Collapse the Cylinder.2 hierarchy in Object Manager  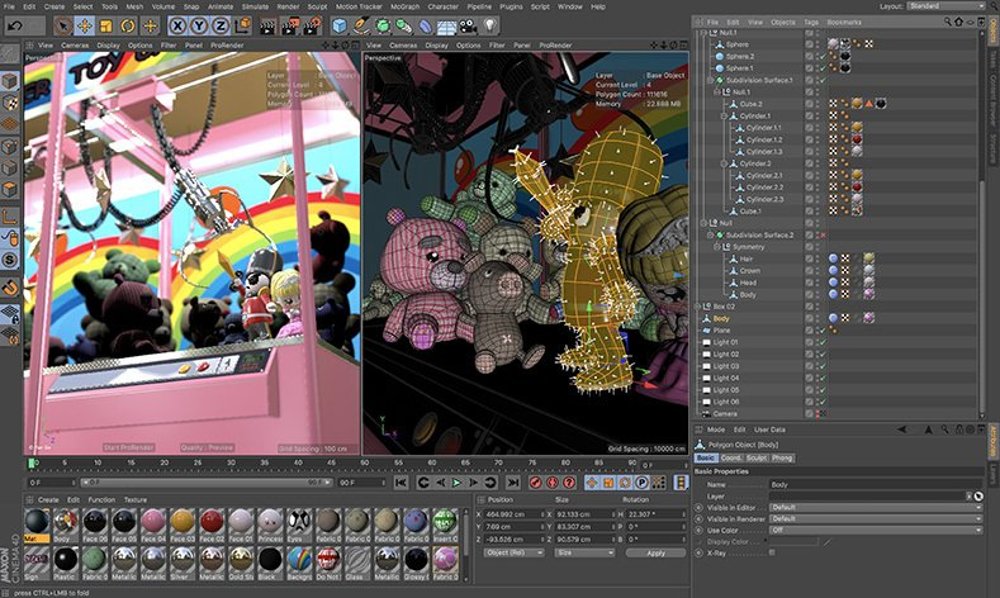click(725, 162)
